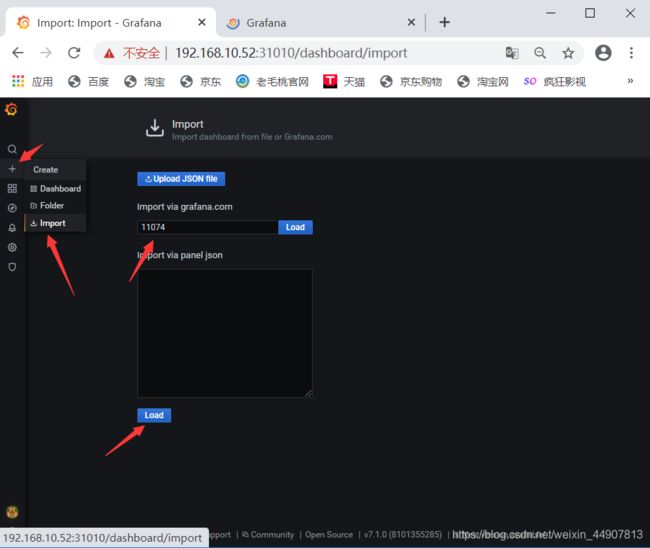Close the Import - Grafana tab

coord(202,22)
